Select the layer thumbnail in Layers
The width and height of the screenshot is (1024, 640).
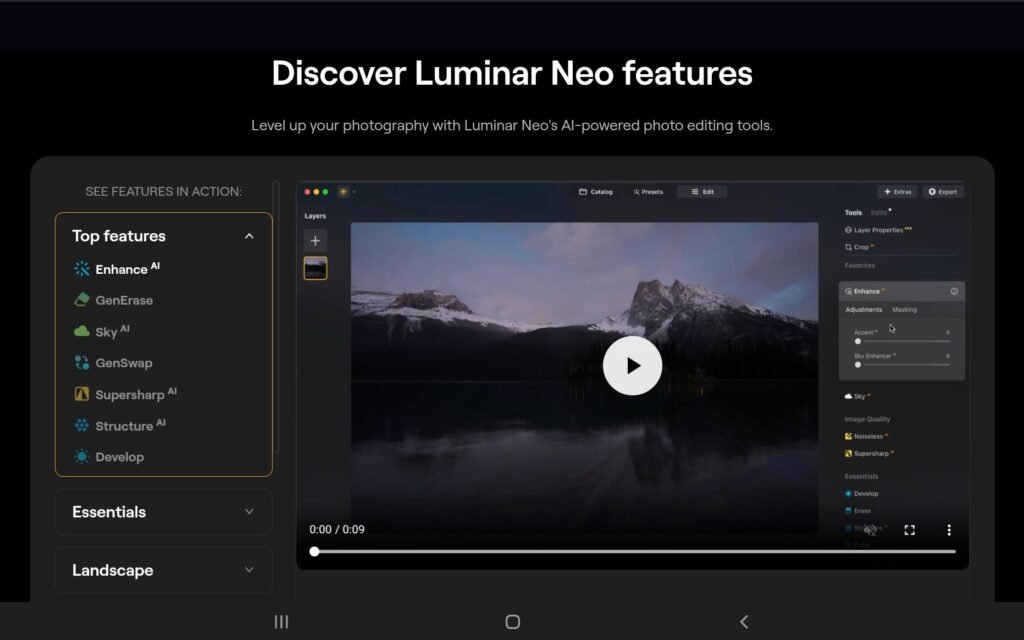click(x=315, y=268)
